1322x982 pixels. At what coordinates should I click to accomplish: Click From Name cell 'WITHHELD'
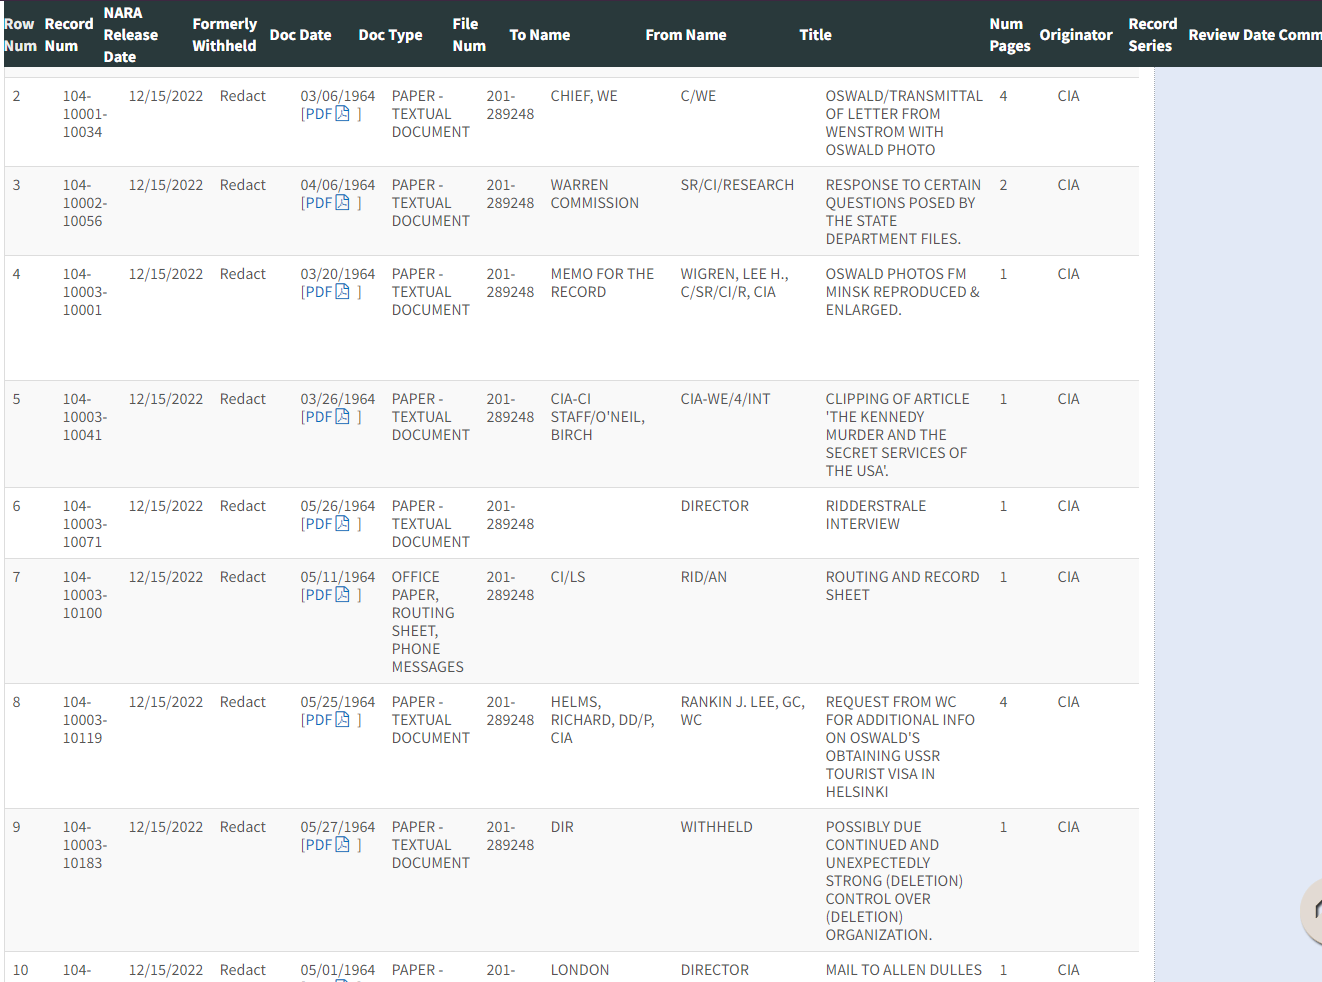716,827
